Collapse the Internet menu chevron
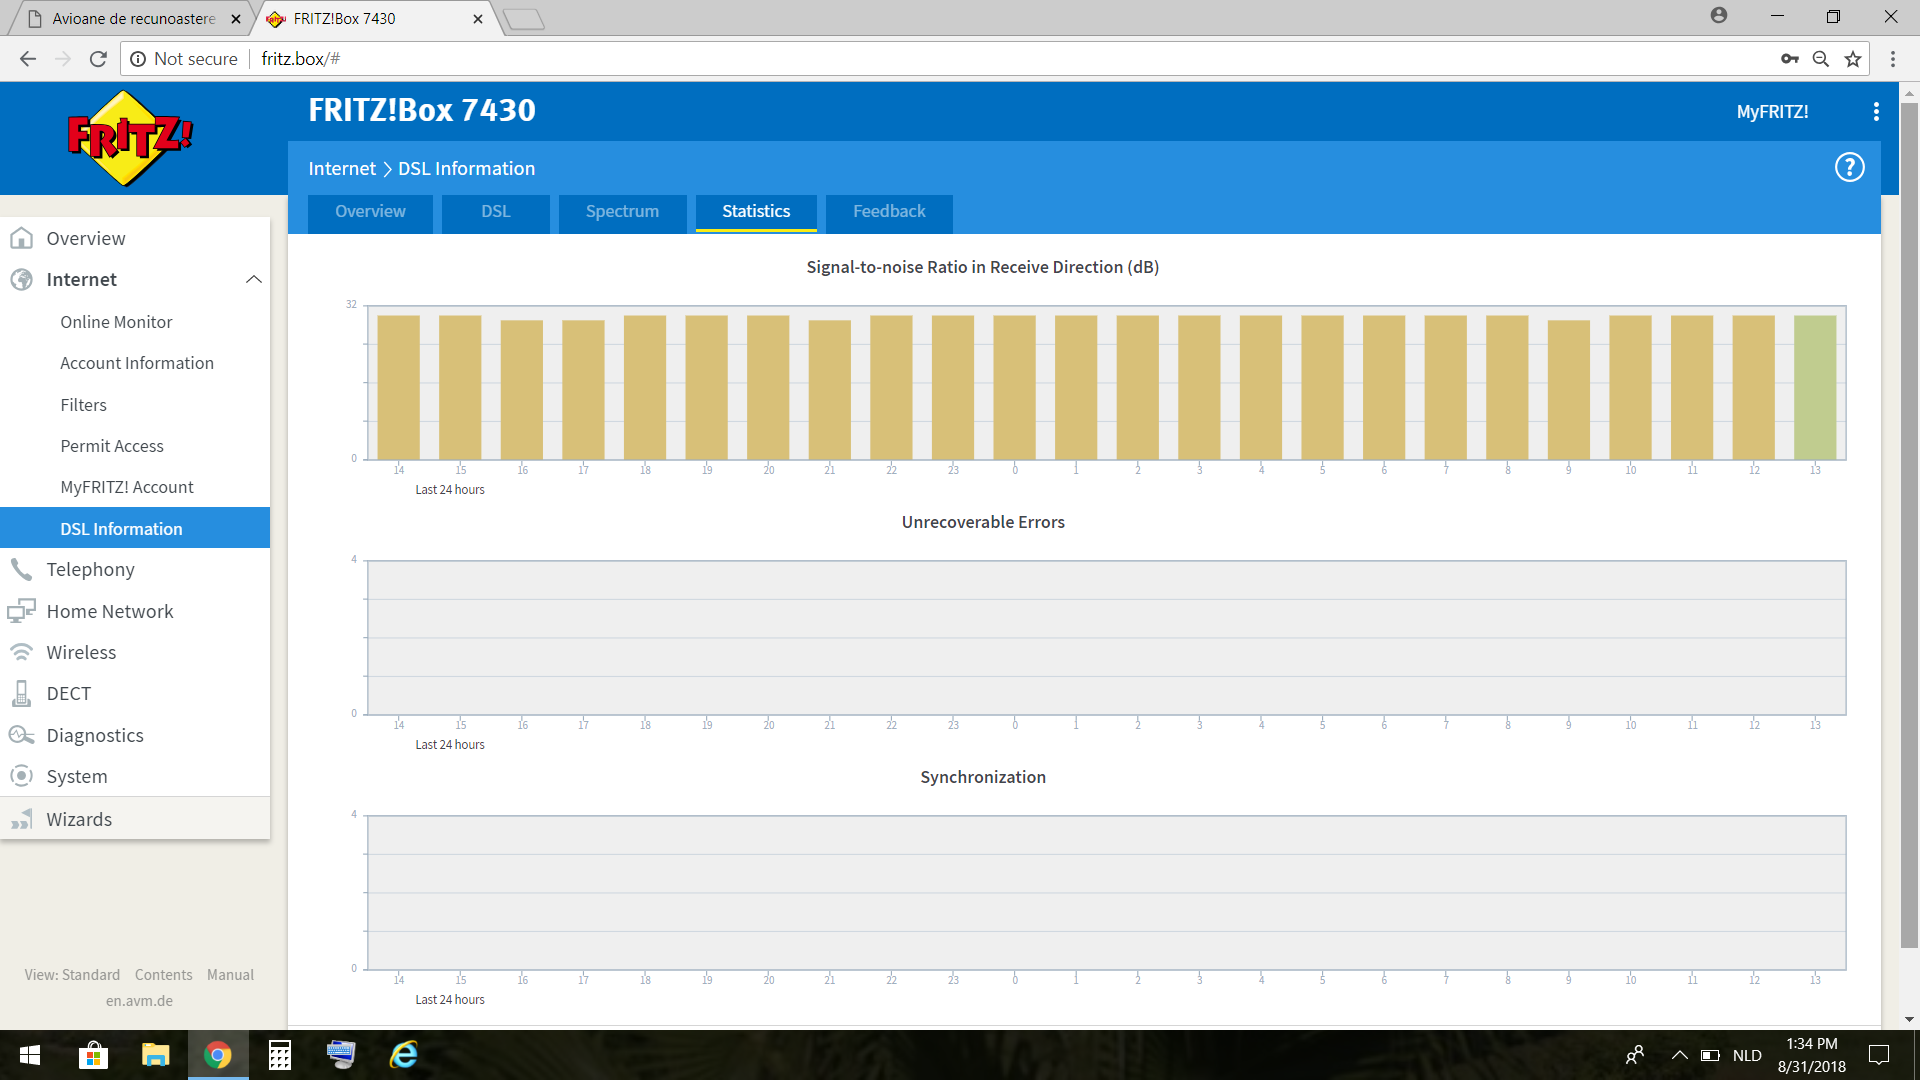The image size is (1920, 1080). coord(254,280)
